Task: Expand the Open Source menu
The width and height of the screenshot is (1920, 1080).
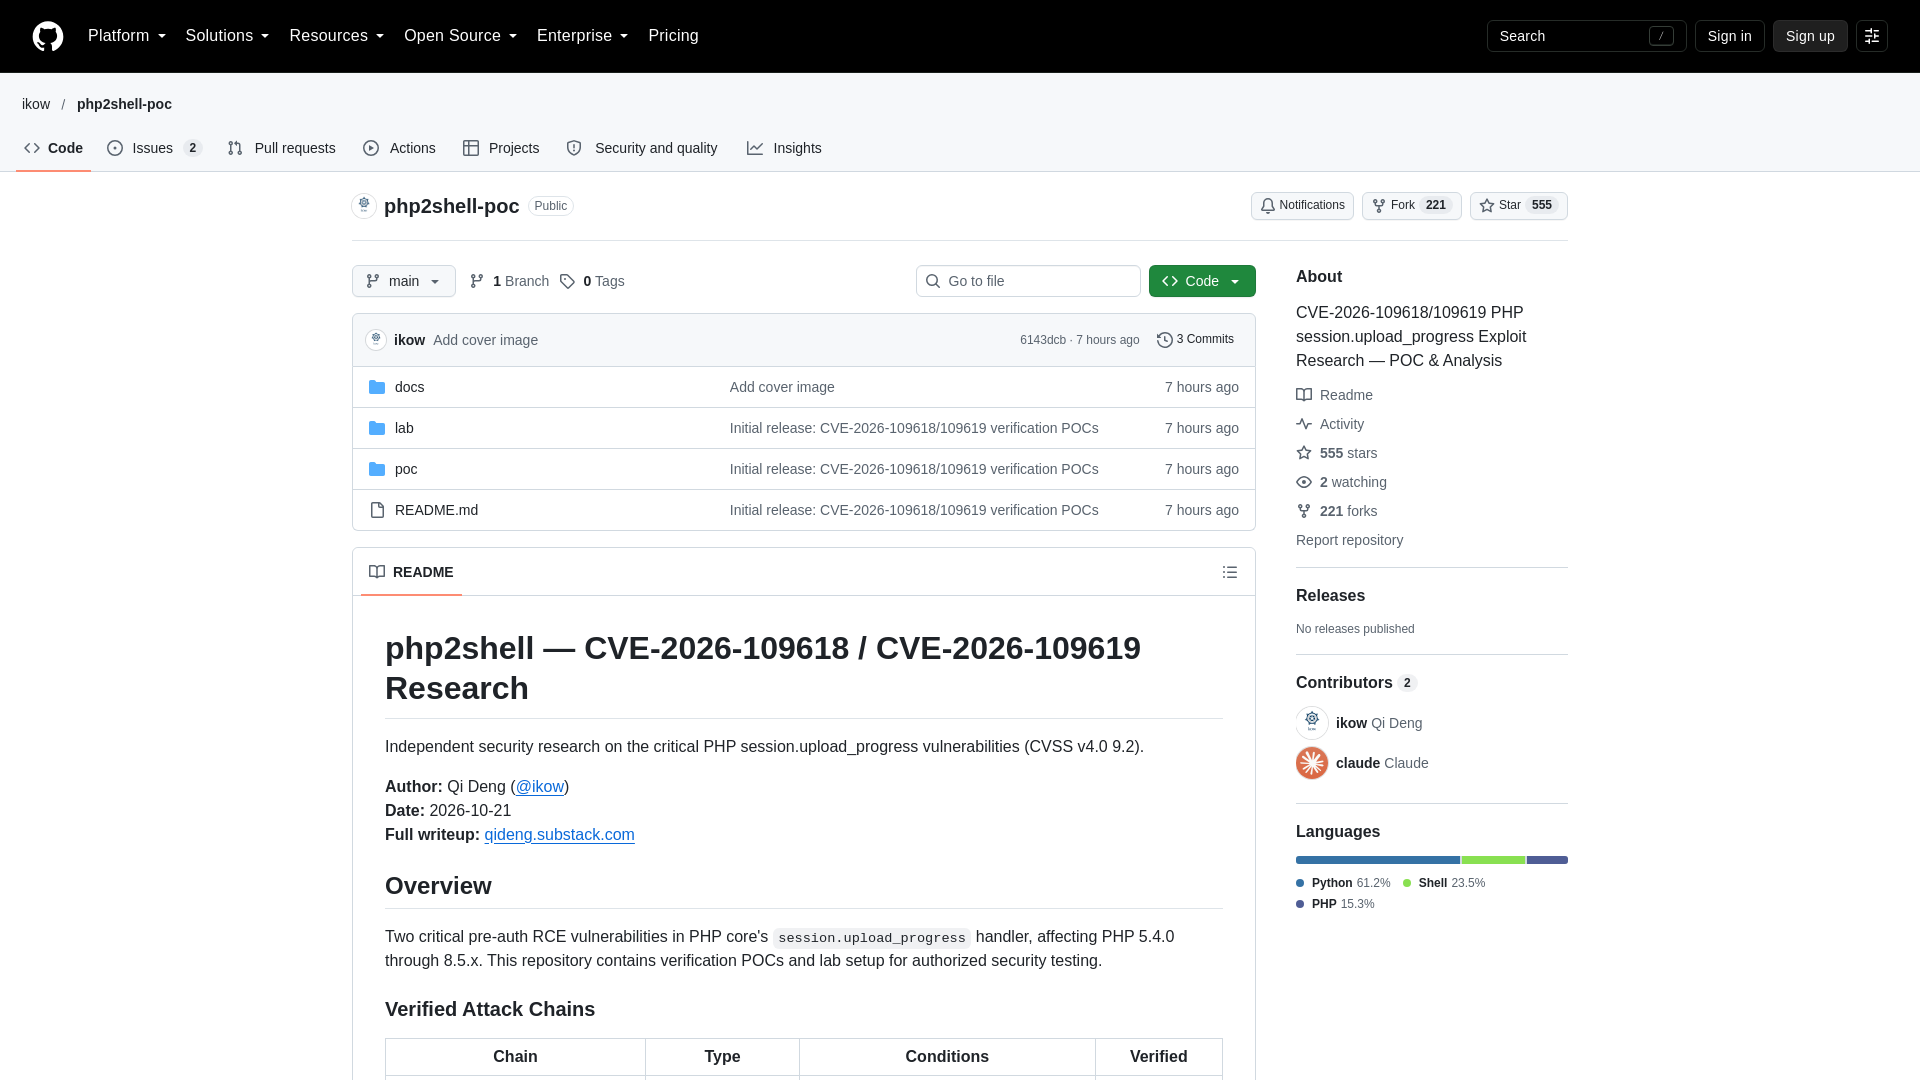Action: pyautogui.click(x=461, y=36)
